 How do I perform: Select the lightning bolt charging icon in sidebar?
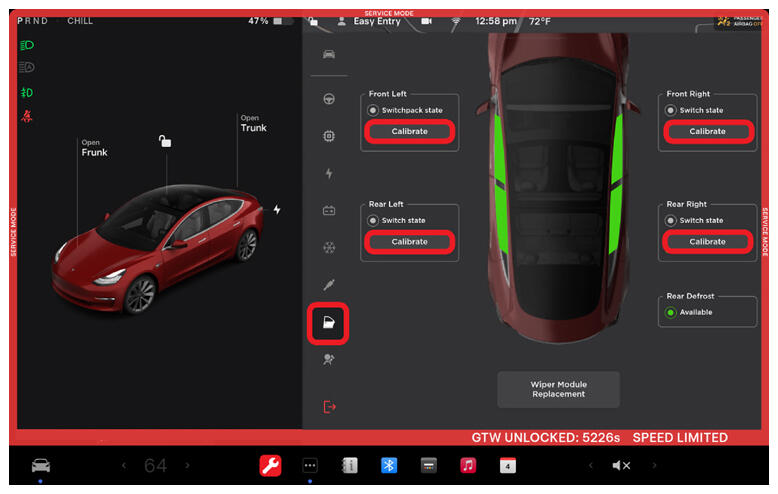point(328,174)
